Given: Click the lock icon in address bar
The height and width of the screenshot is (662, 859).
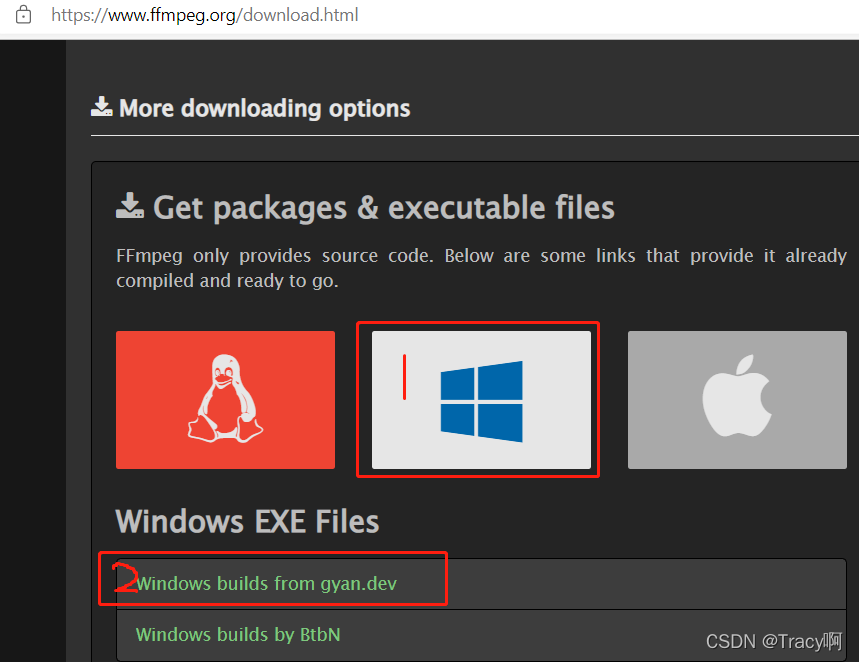Looking at the screenshot, I should (24, 15).
